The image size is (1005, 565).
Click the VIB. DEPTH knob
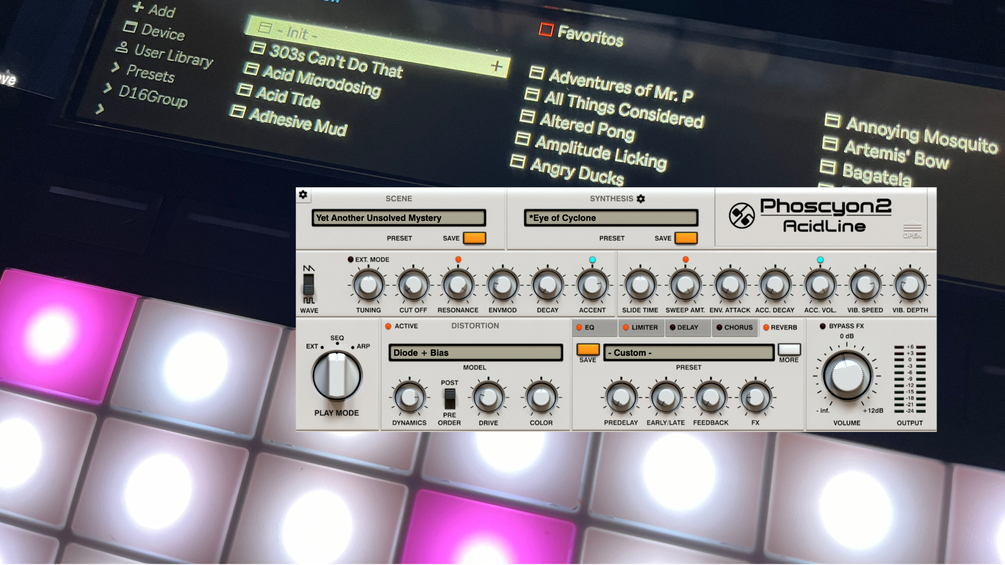pyautogui.click(x=909, y=285)
